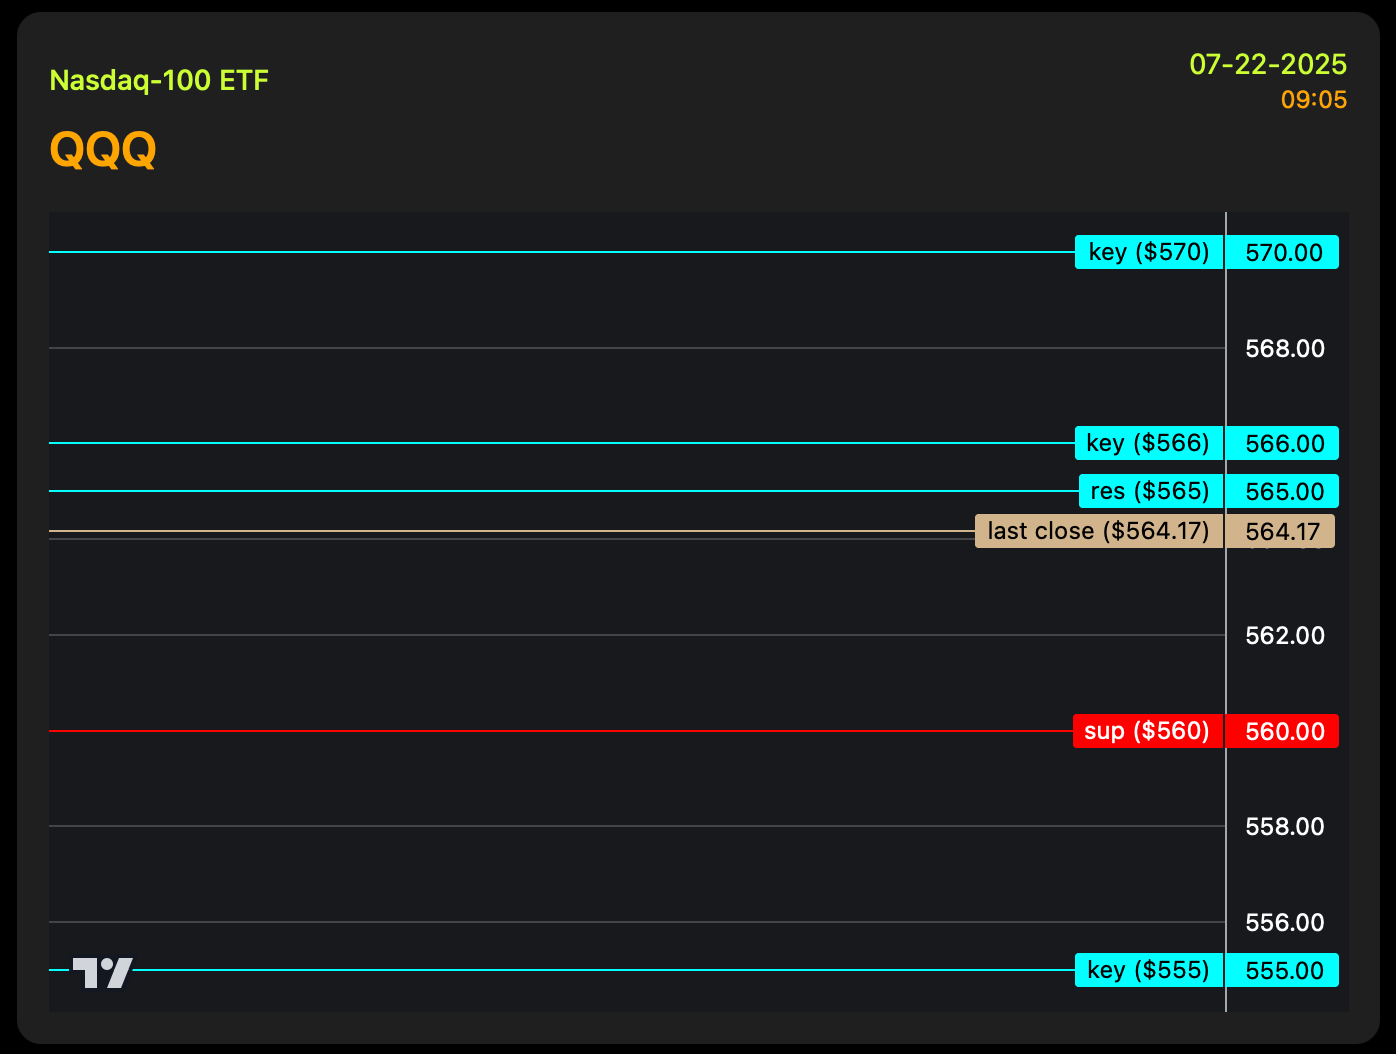Select the key ($566) level label
This screenshot has width=1396, height=1054.
click(1148, 443)
